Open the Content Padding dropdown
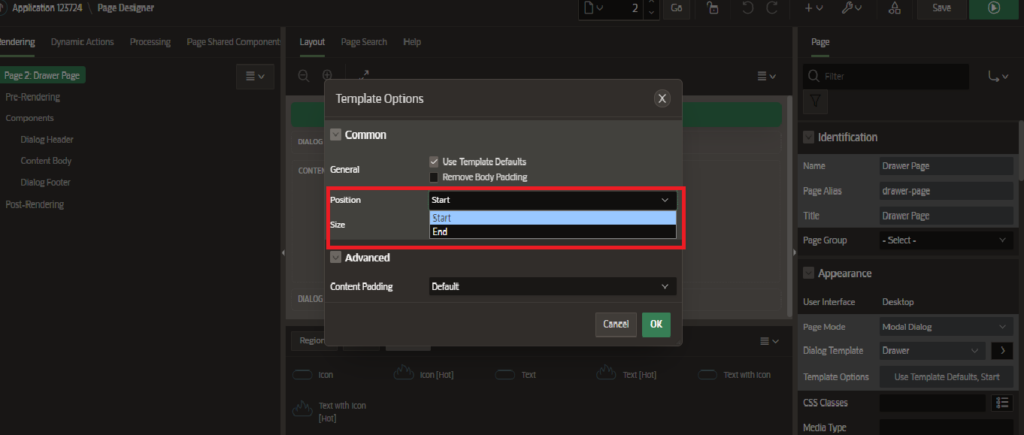 [552, 287]
